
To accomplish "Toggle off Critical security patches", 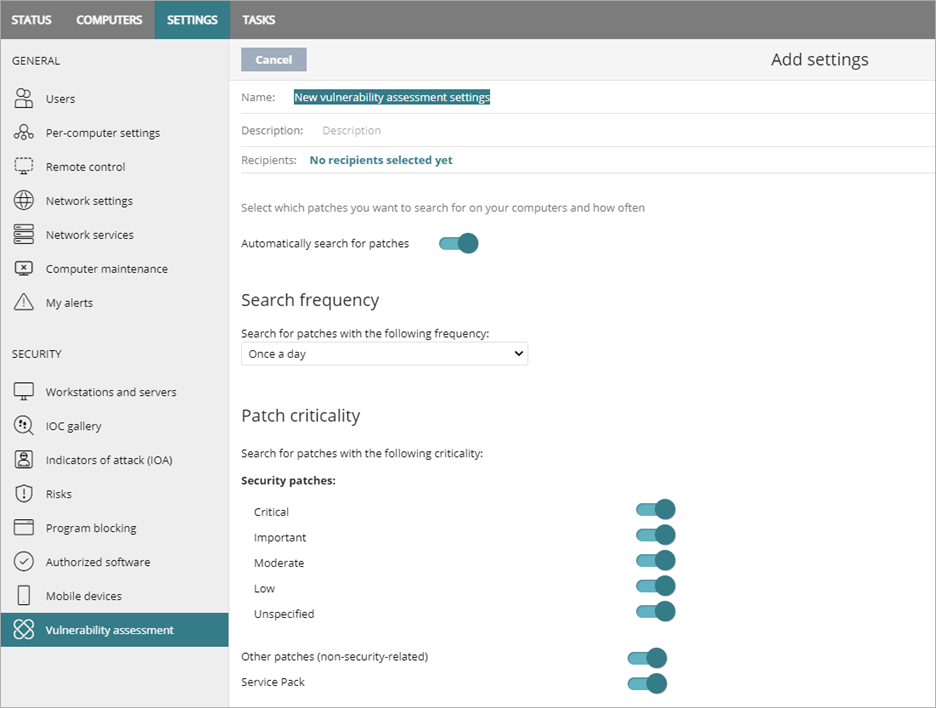I will pos(655,509).
